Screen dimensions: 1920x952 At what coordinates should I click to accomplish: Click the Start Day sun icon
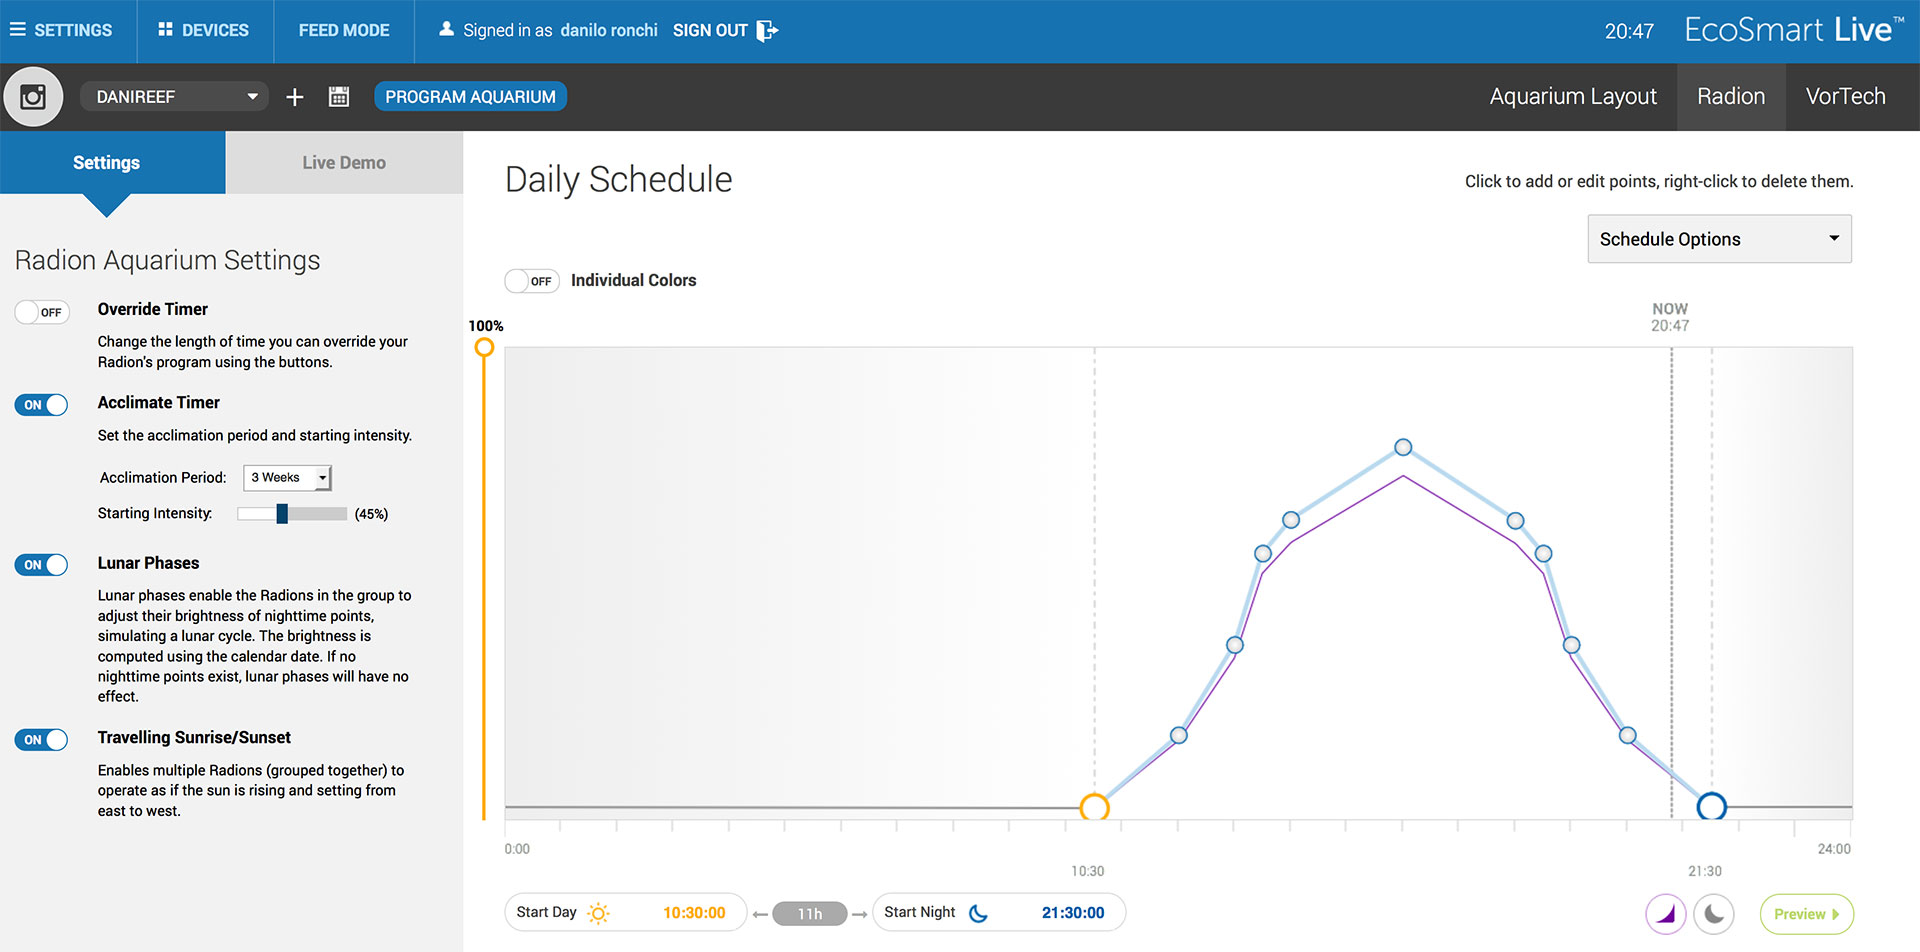pyautogui.click(x=598, y=913)
